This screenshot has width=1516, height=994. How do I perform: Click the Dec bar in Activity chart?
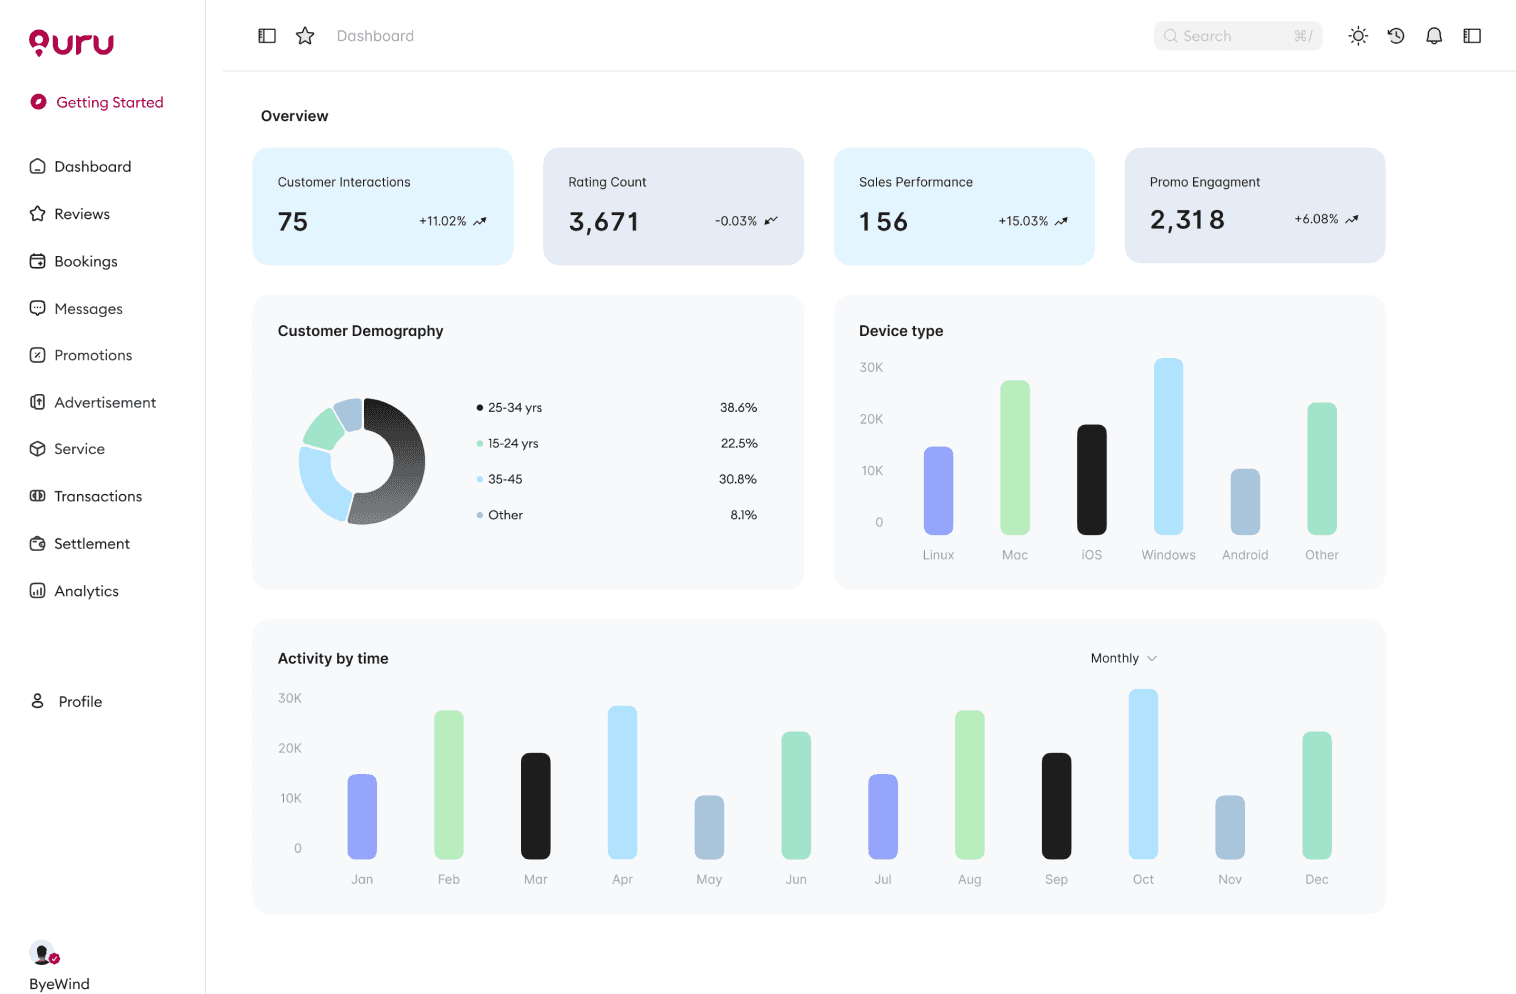coord(1317,795)
